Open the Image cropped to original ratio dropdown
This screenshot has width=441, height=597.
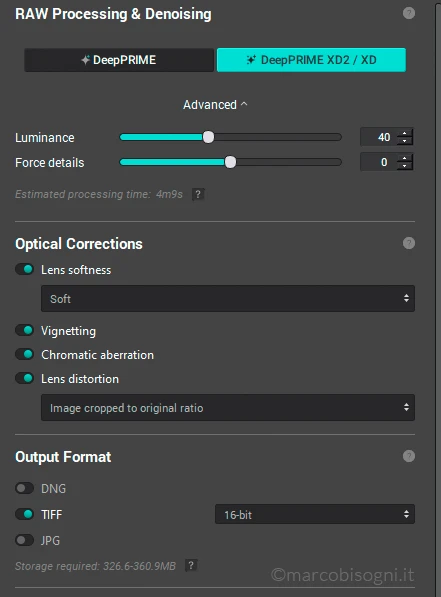(x=228, y=408)
